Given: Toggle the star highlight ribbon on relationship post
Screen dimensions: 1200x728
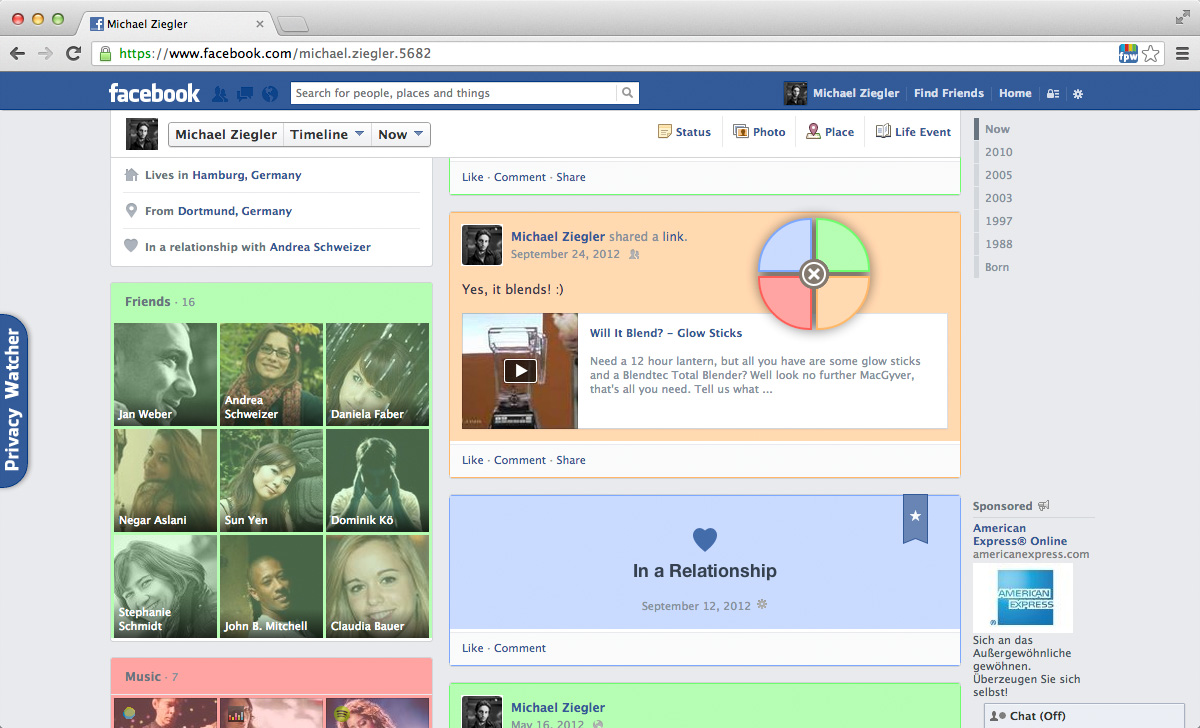Looking at the screenshot, I should (x=915, y=517).
